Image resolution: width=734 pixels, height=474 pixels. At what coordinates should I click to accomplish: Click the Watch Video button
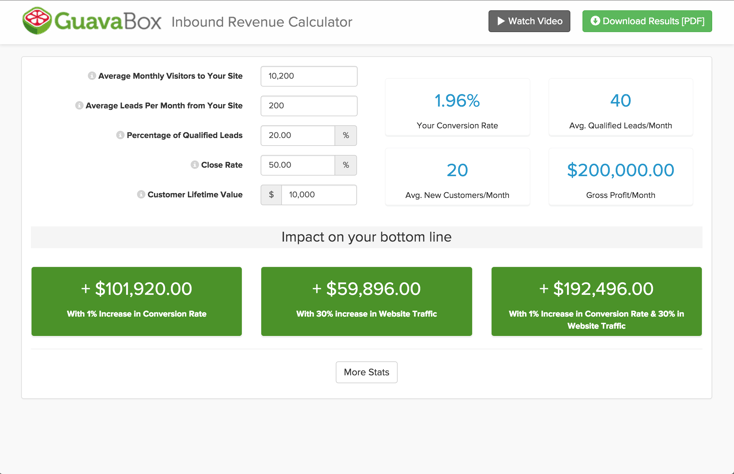[x=529, y=21]
